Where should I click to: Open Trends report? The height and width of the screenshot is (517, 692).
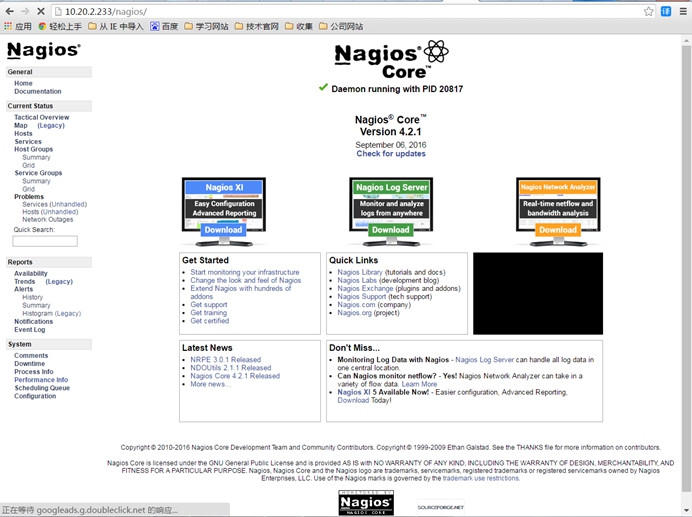pyautogui.click(x=24, y=281)
